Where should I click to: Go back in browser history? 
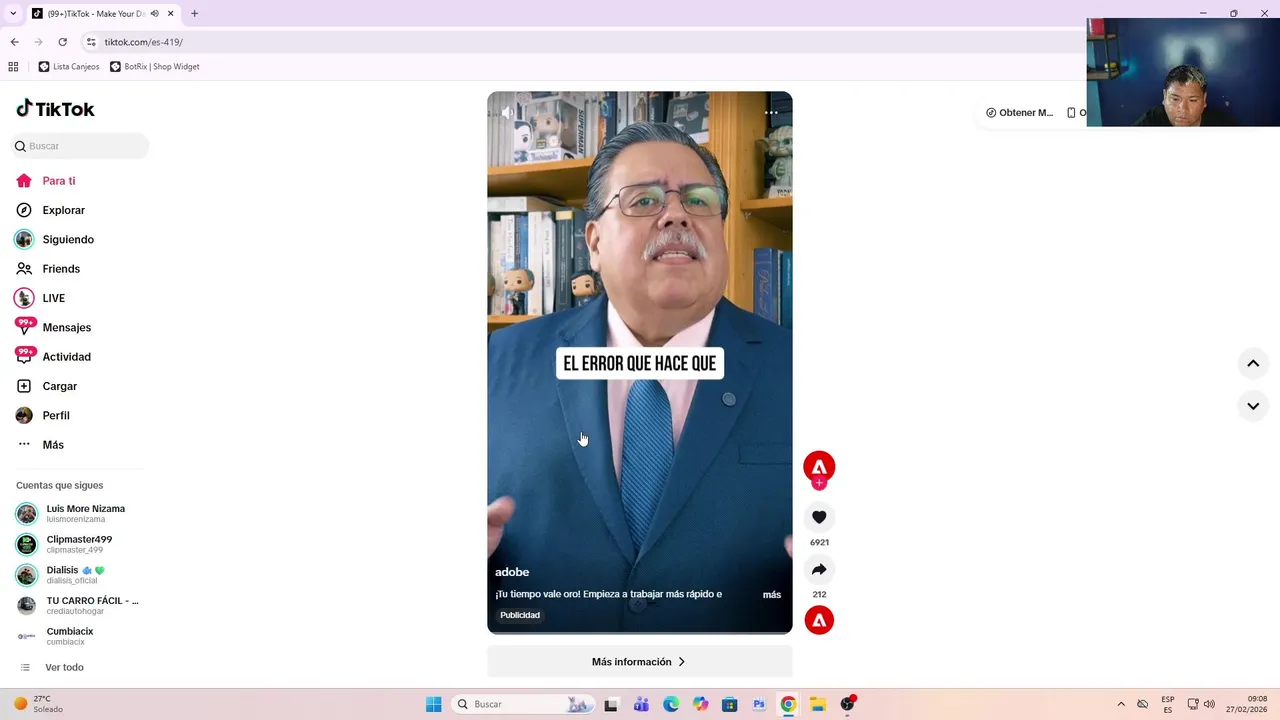14,42
